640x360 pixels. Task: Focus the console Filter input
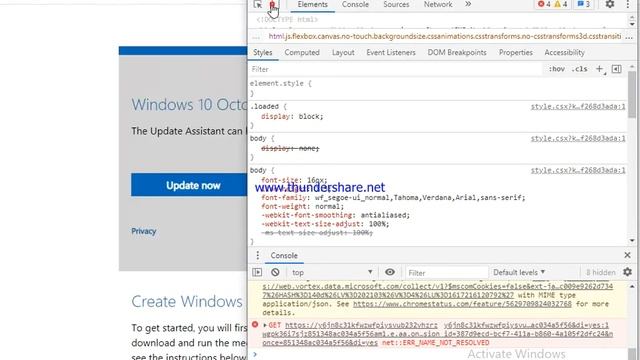447,273
